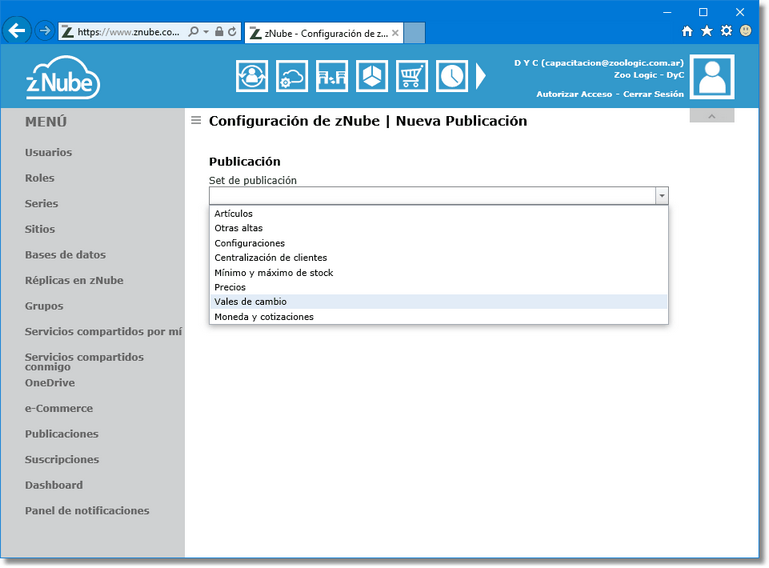Select Otras altas from the dropdown list

pos(438,228)
